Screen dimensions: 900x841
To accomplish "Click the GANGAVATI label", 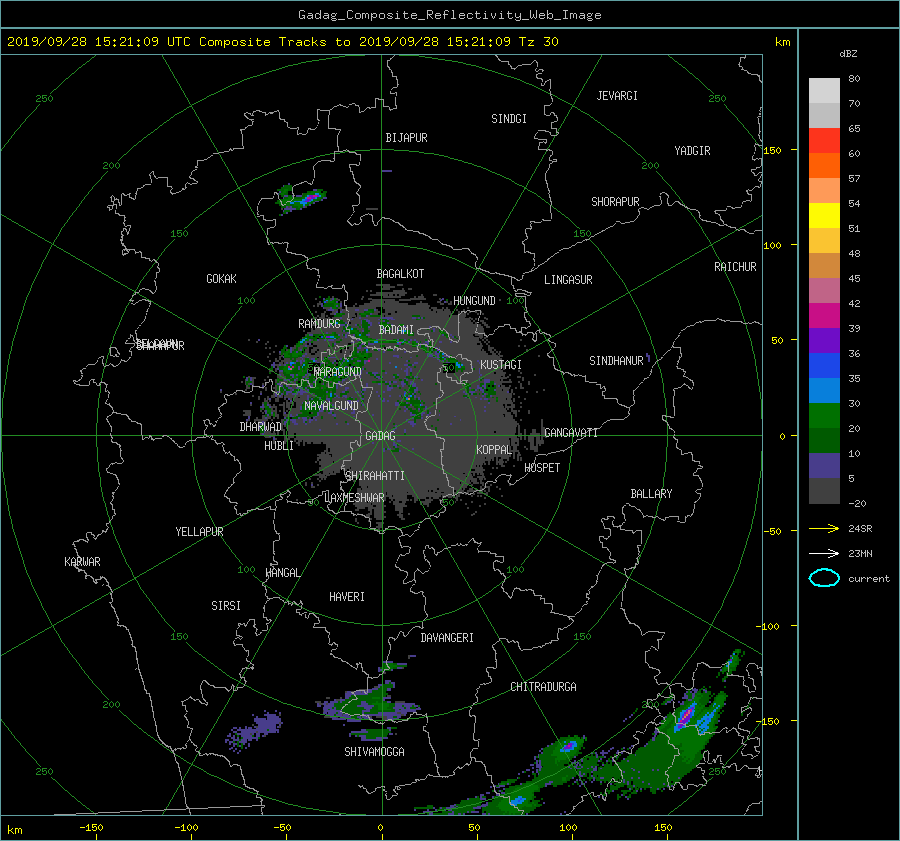I will click(571, 432).
